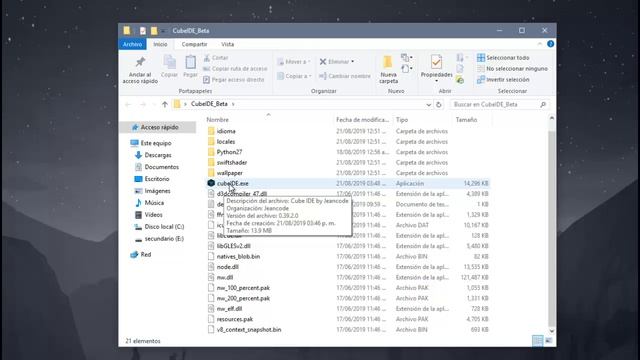Switch to details view icon
The width and height of the screenshot is (640, 360).
click(538, 340)
